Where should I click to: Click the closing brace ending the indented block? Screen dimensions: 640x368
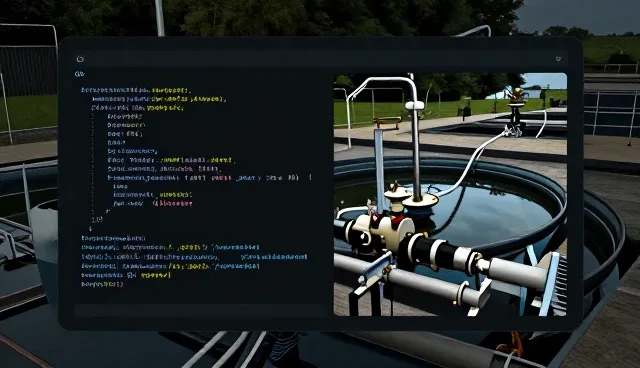tap(107, 211)
